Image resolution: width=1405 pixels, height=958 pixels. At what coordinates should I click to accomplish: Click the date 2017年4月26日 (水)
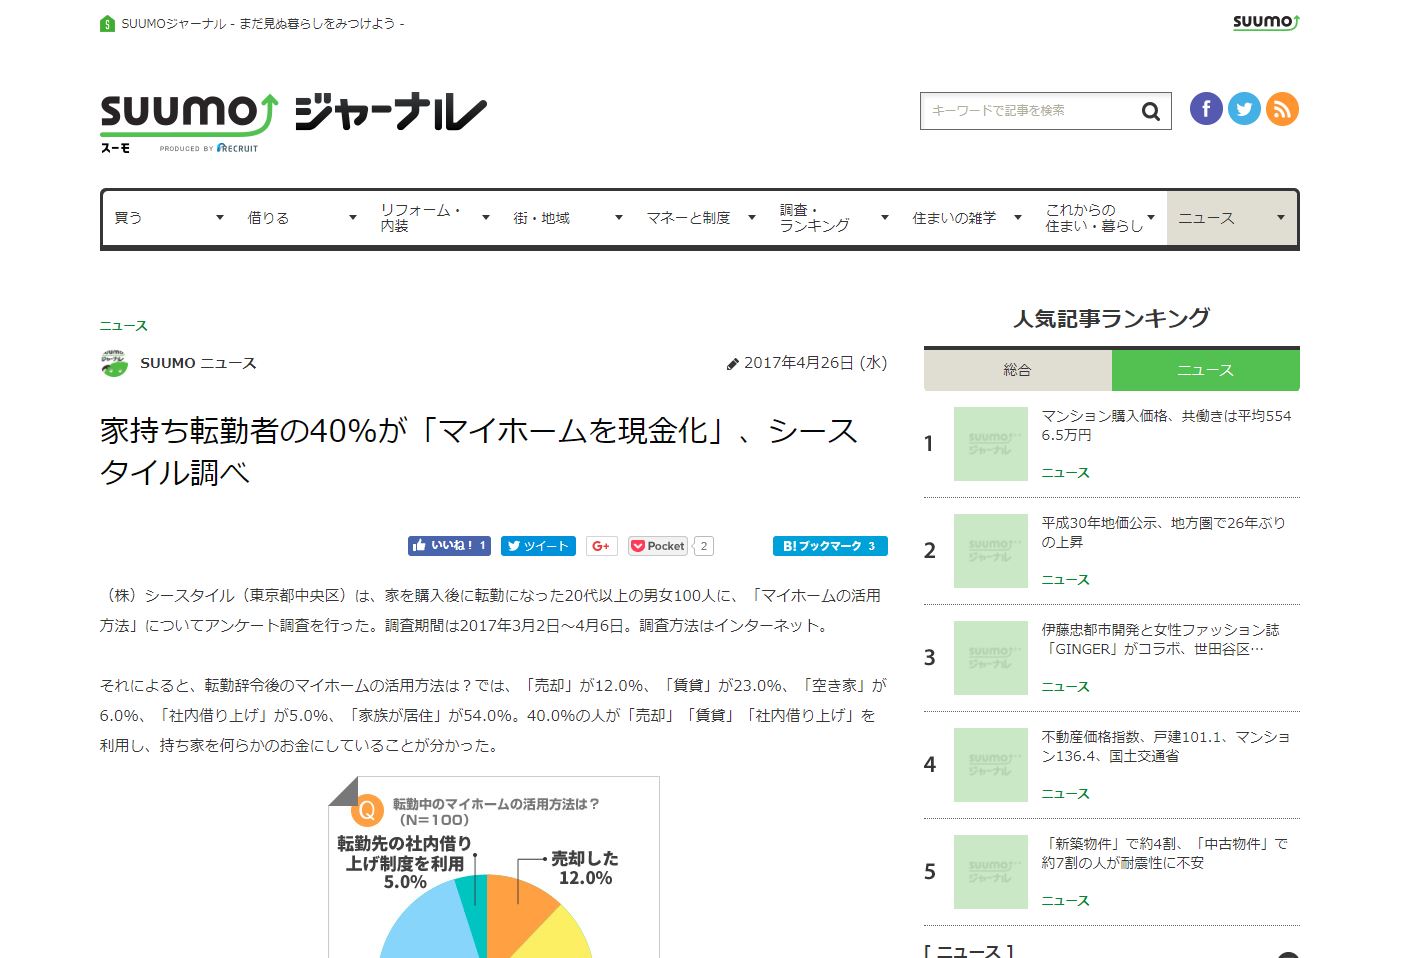(x=815, y=363)
